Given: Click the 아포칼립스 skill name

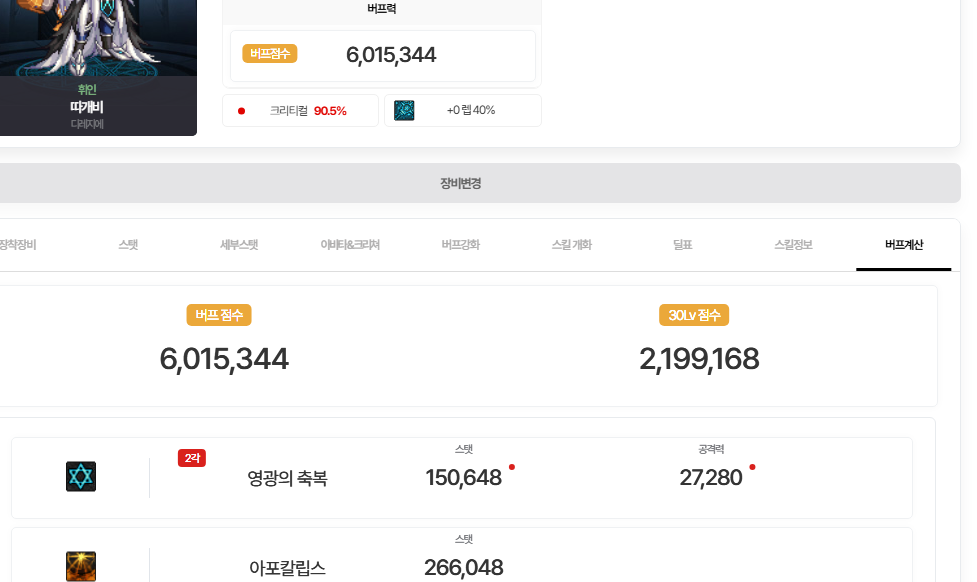Looking at the screenshot, I should (287, 568).
